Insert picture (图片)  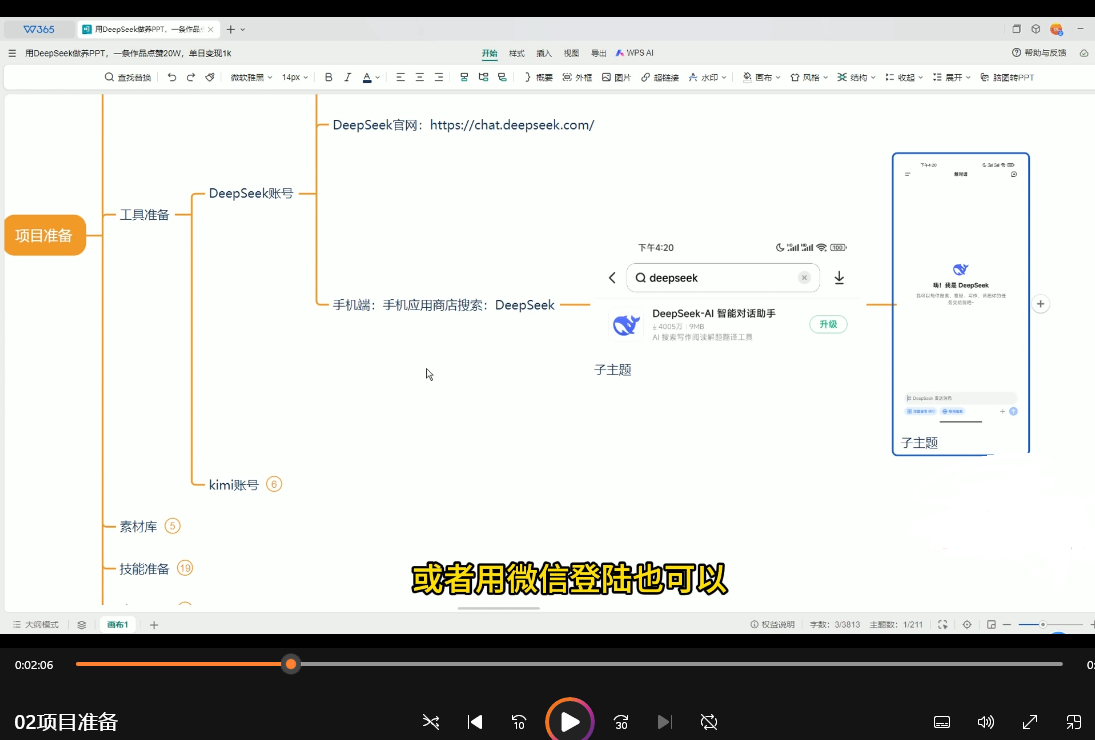[617, 77]
